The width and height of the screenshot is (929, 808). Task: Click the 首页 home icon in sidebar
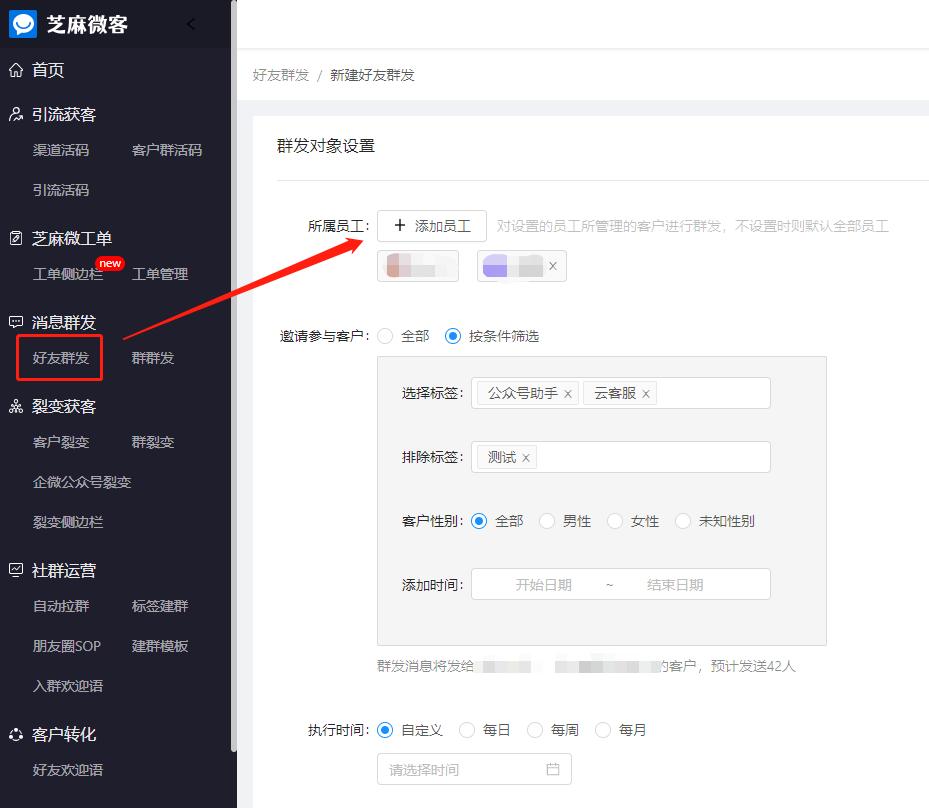pyautogui.click(x=15, y=70)
